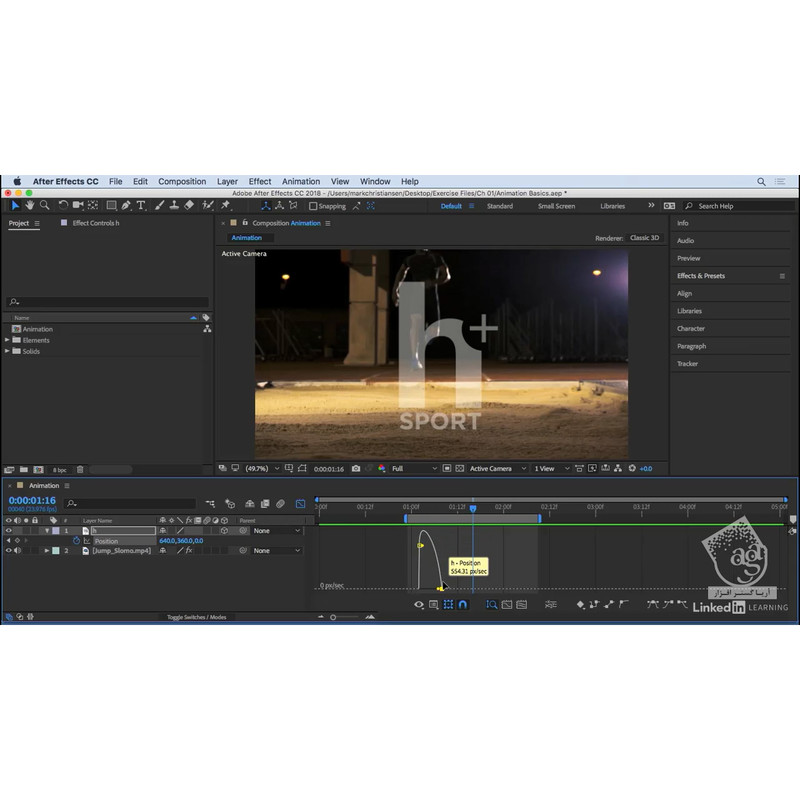Enable the Snapping checkbox

[313, 206]
